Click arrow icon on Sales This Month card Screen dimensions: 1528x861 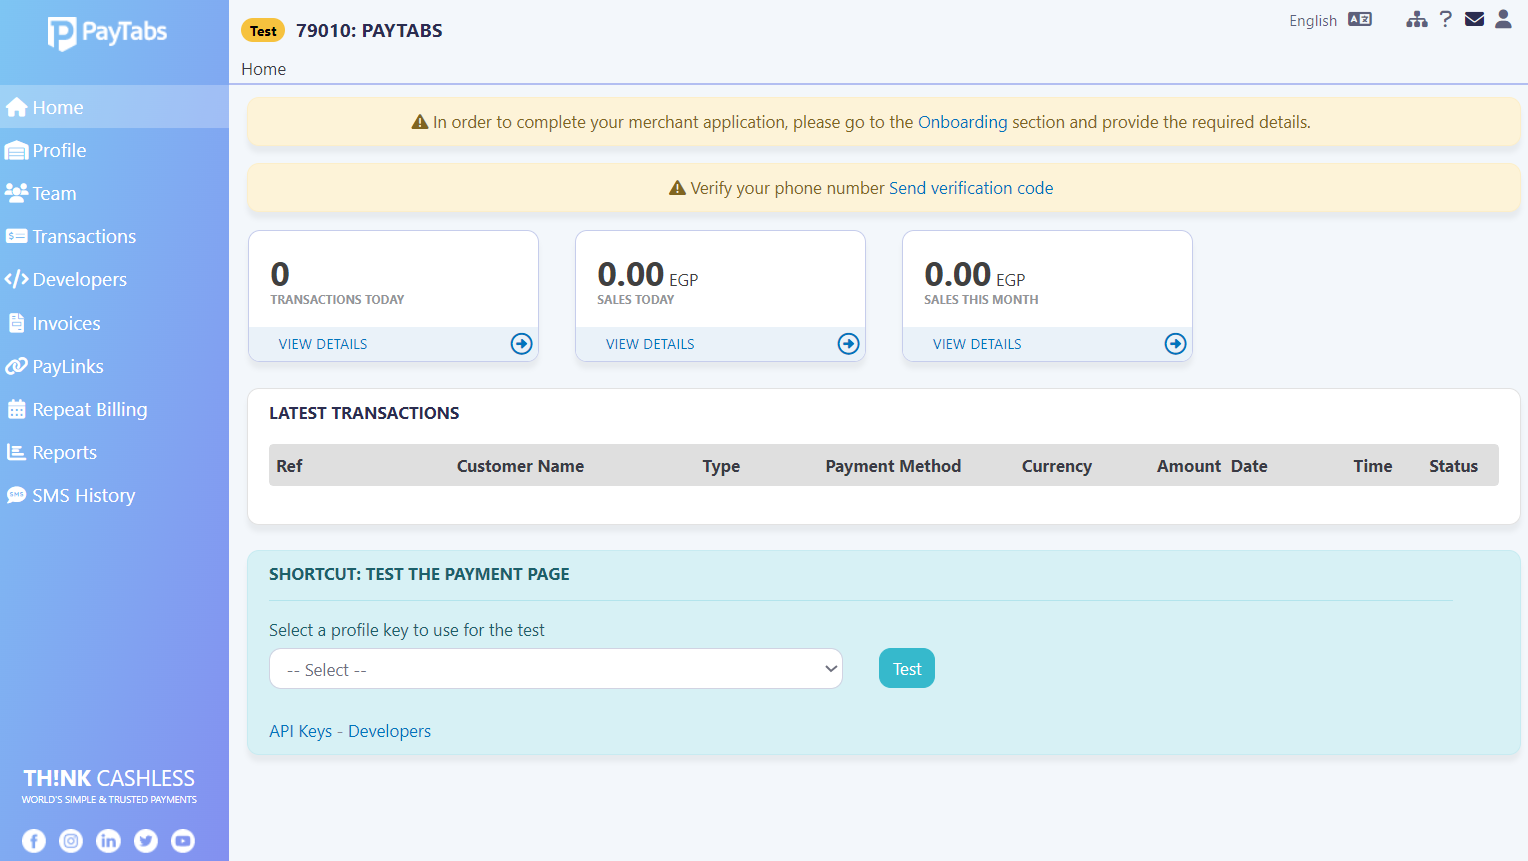pos(1175,344)
